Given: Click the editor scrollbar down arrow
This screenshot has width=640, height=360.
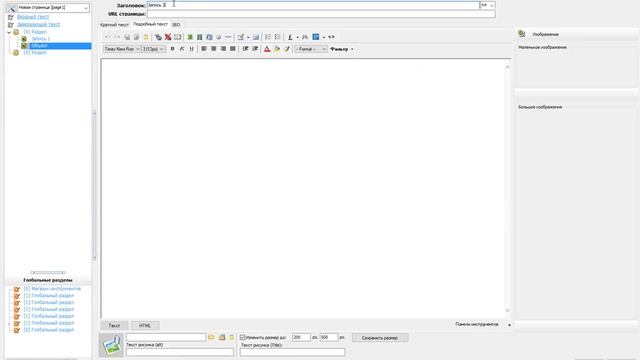Looking at the screenshot, I should click(507, 310).
